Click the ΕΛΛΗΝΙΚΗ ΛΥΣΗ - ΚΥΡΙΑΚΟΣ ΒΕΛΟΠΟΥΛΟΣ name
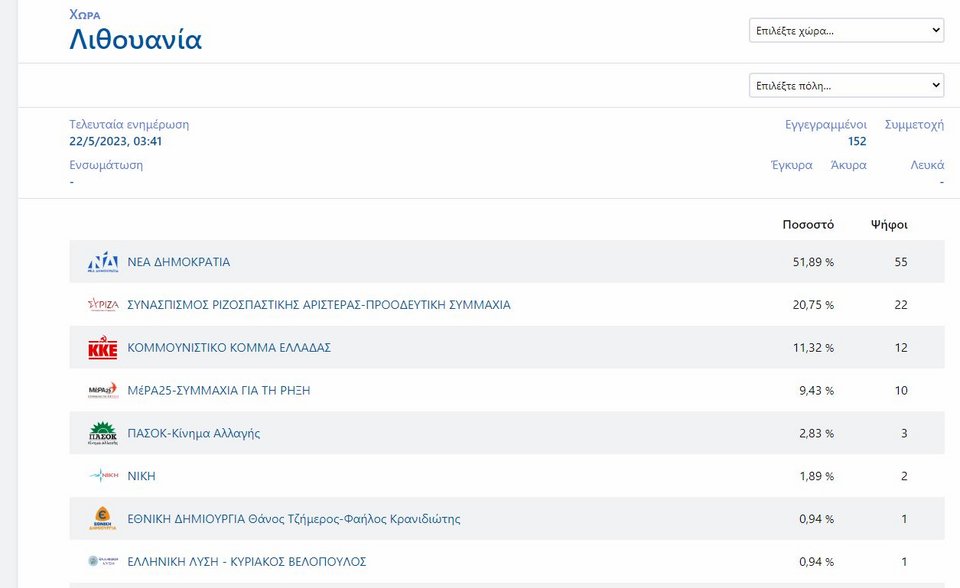 [247, 562]
